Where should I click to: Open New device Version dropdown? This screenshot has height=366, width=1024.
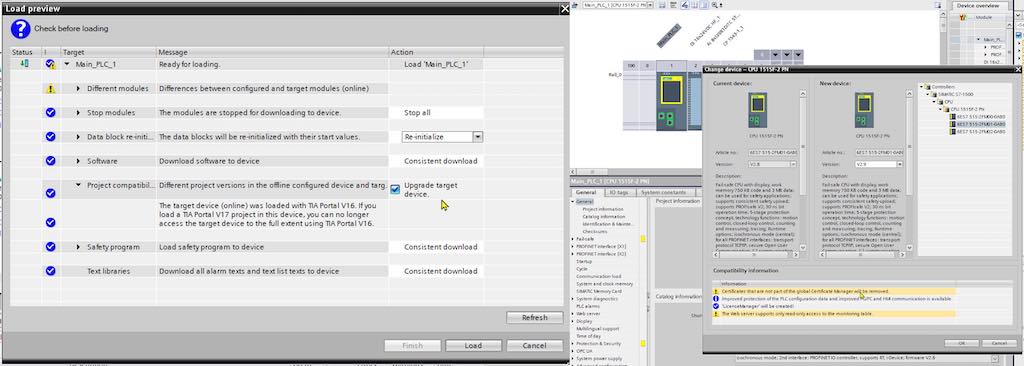pos(899,164)
